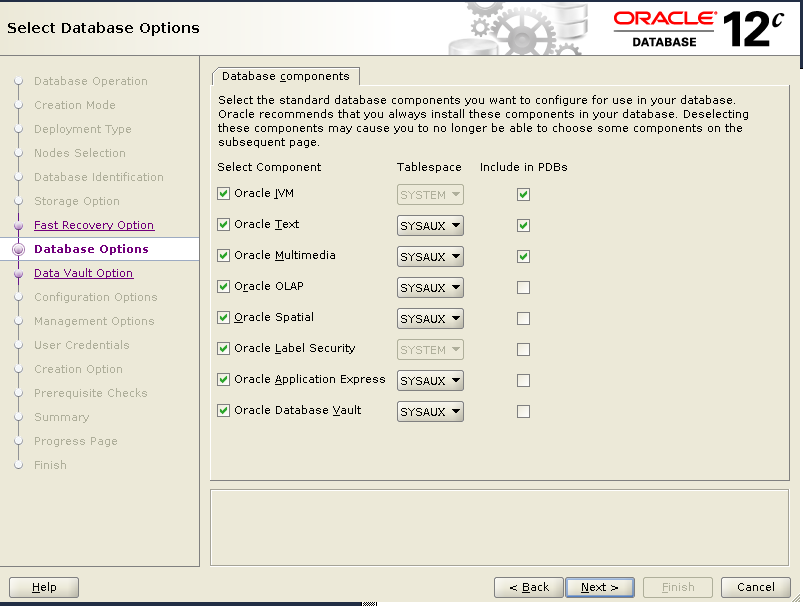Screen dimensions: 803x606
Task: Toggle the Oracle Database Vault checkbox
Action: pos(223,411)
